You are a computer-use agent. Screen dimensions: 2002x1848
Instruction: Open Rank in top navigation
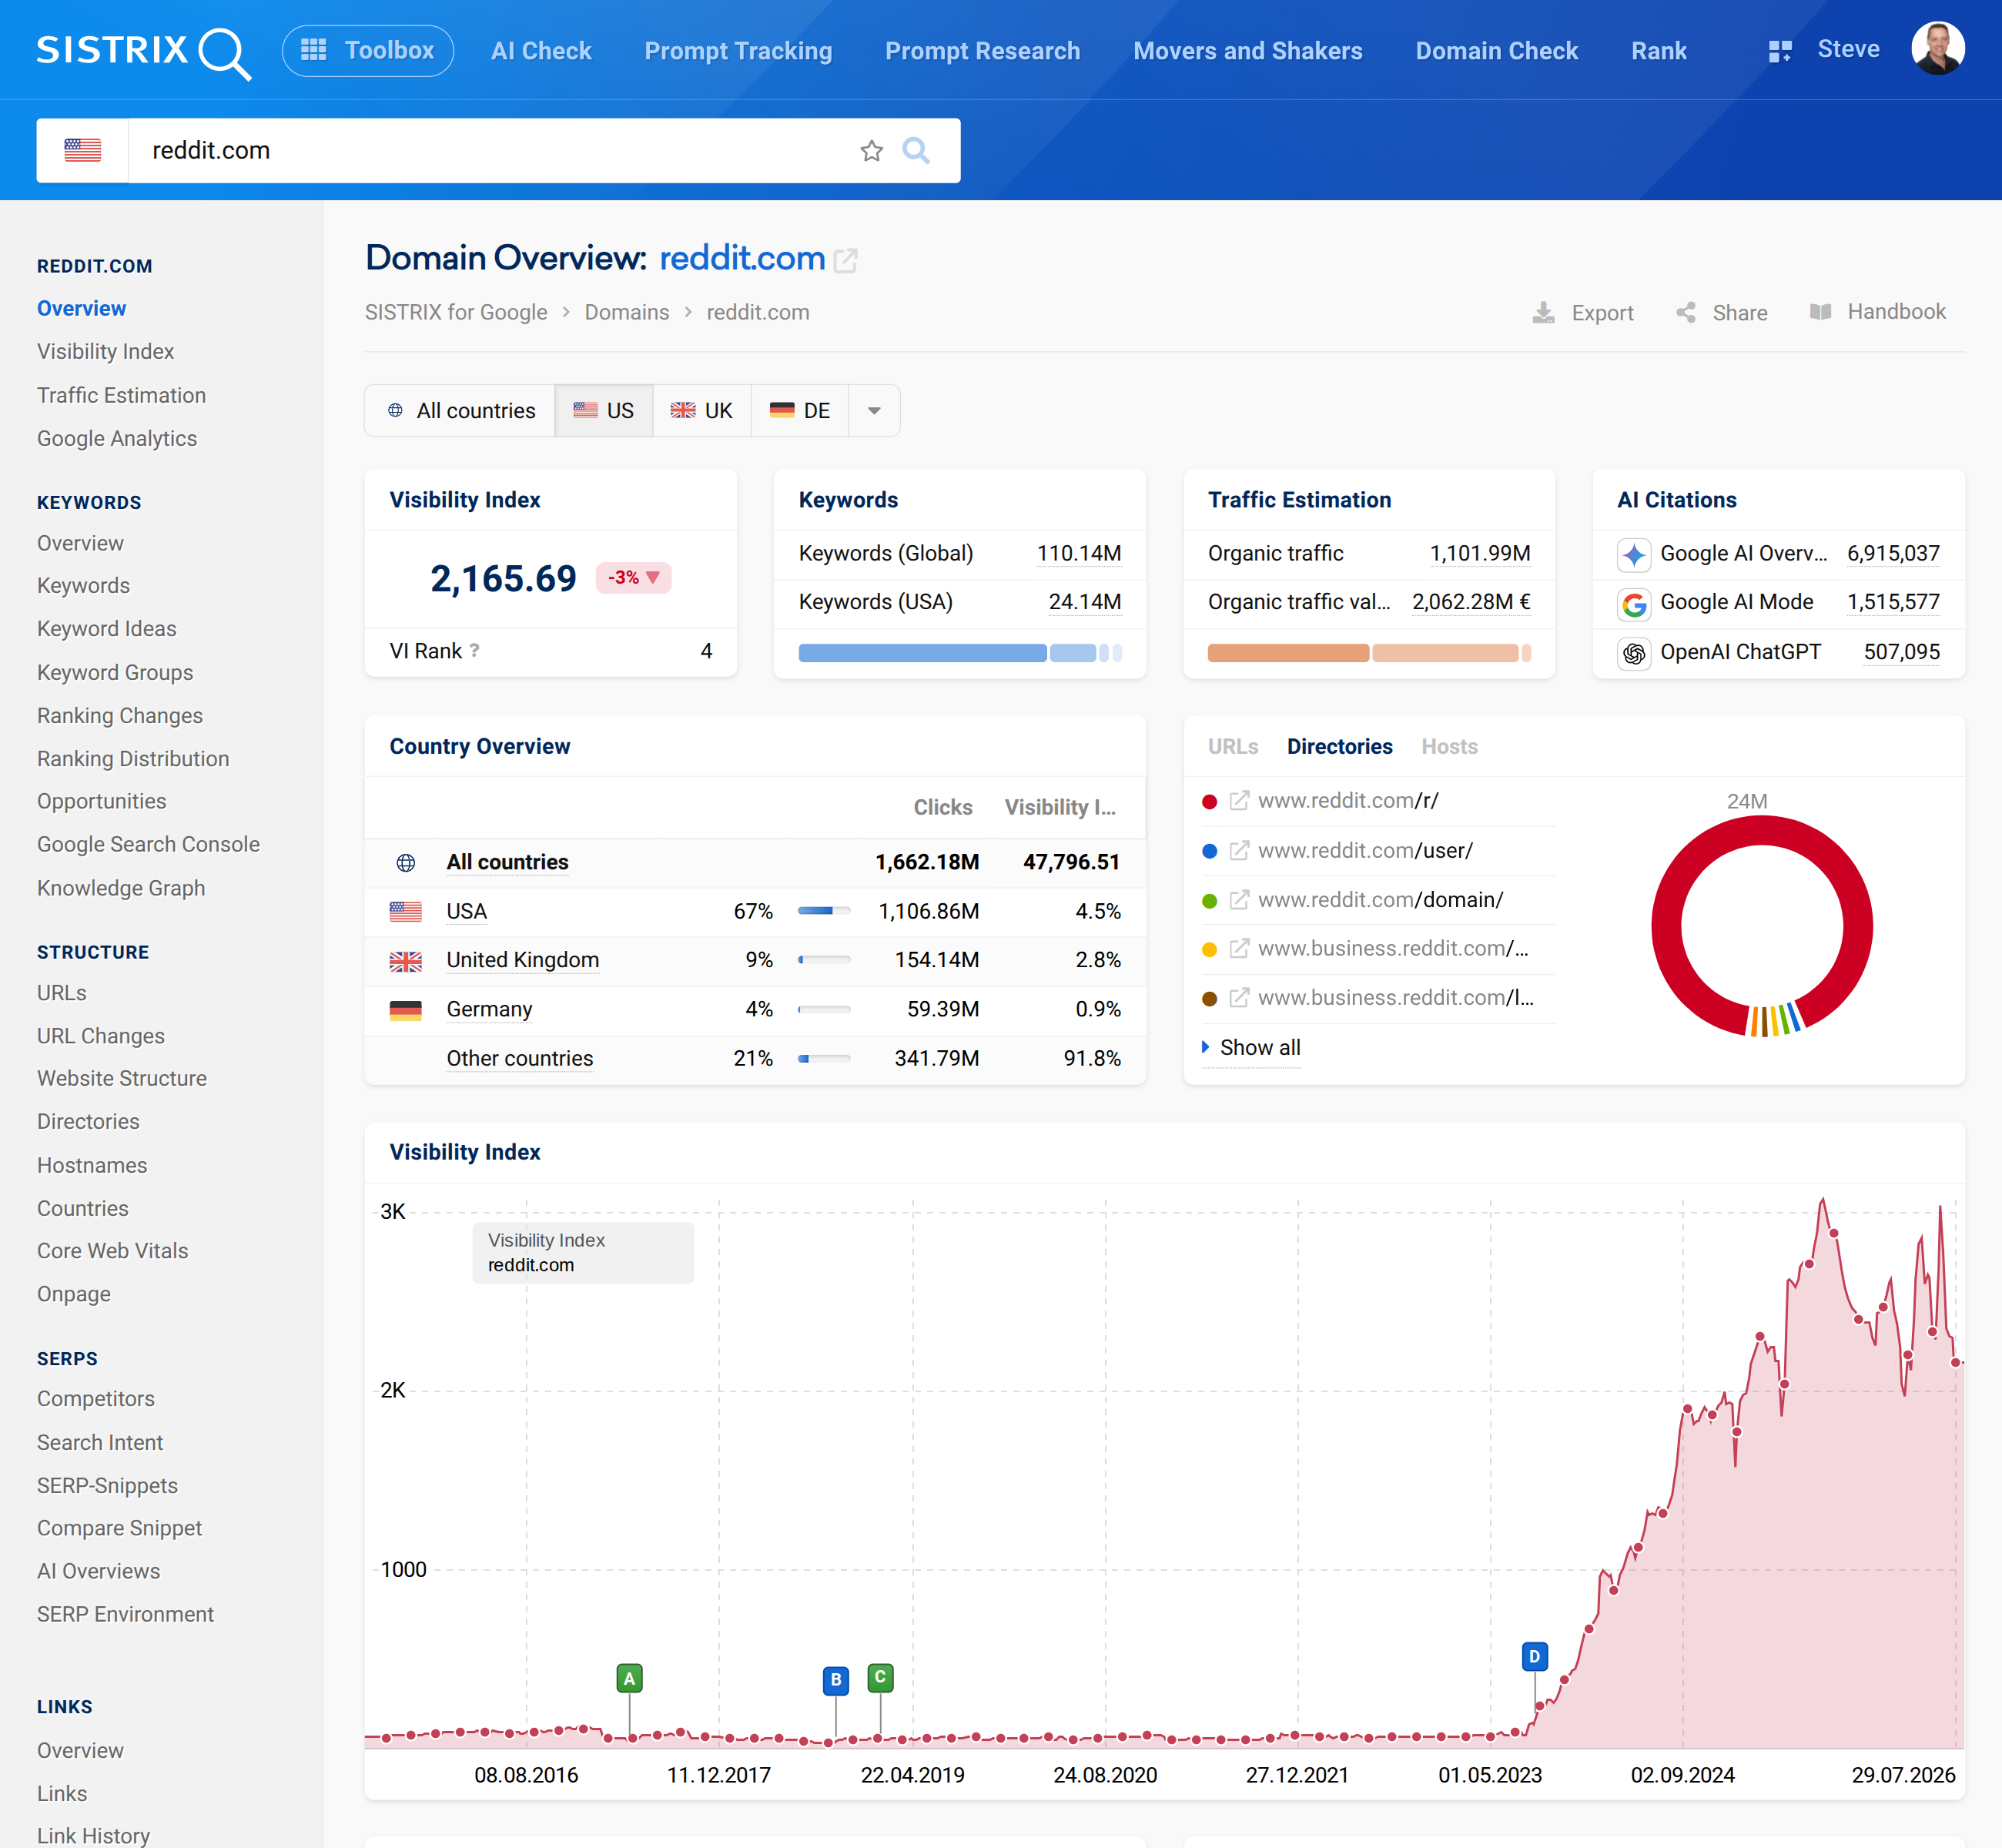1658,51
